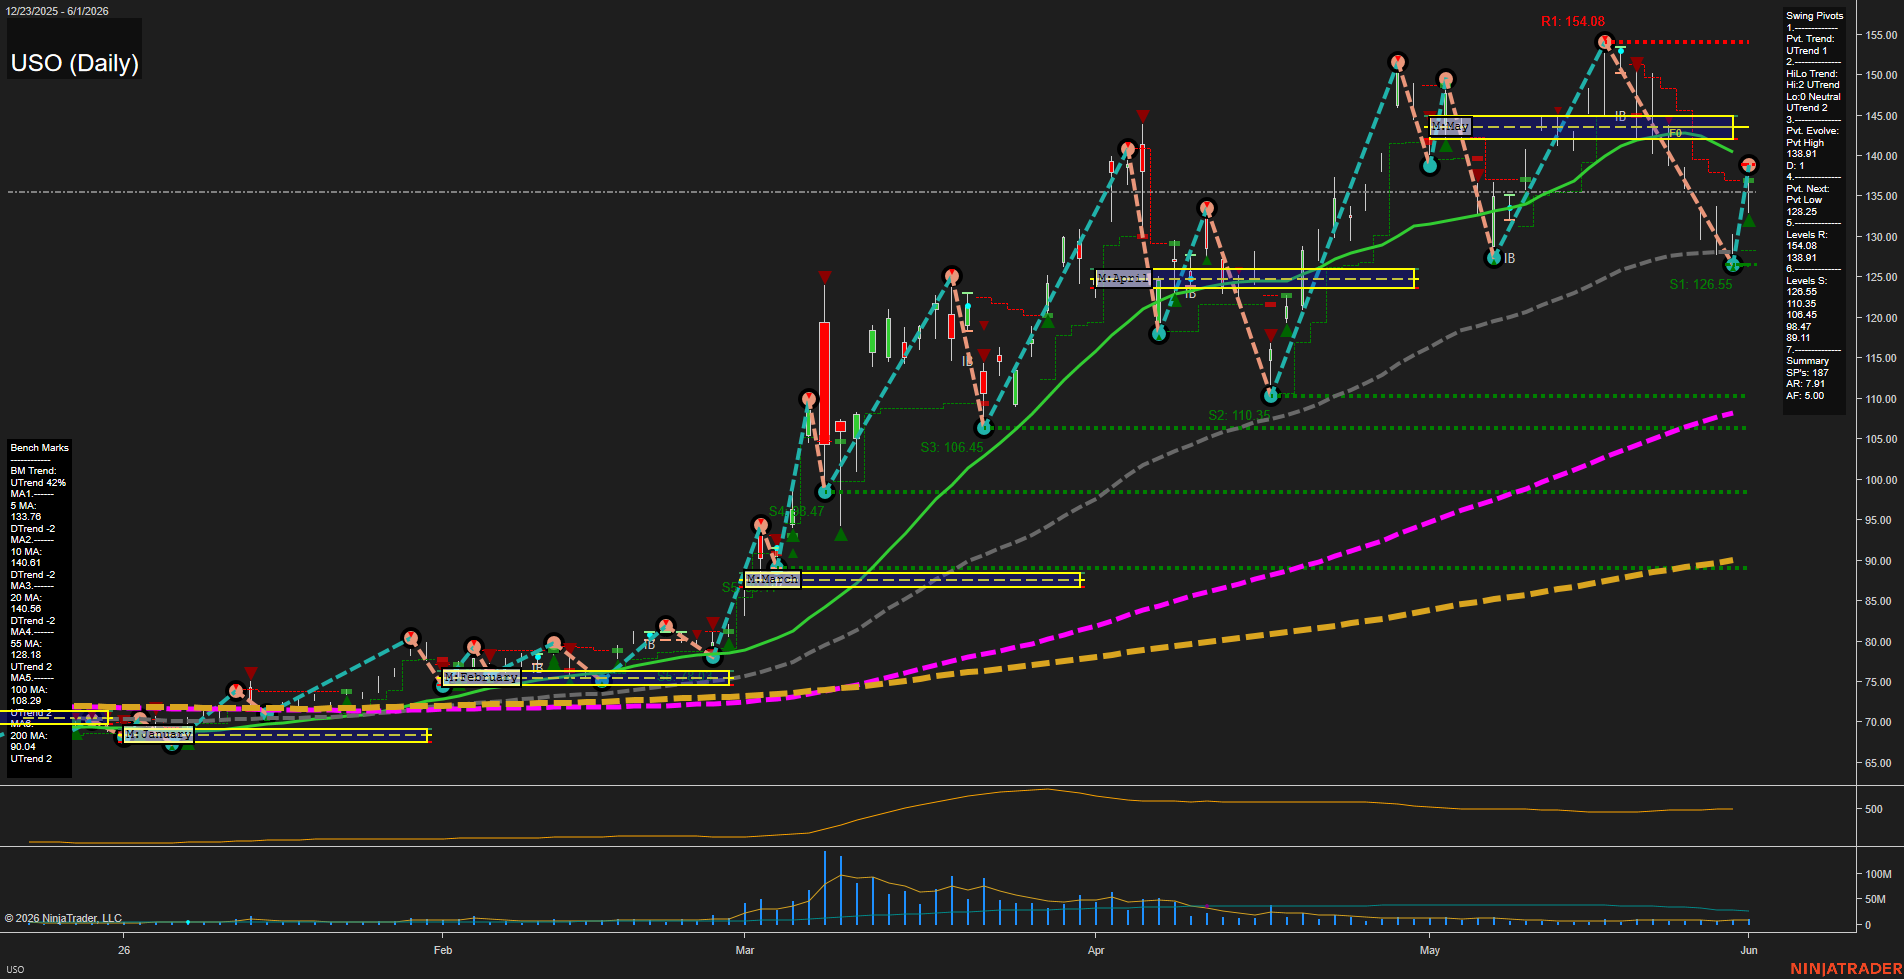Select the M:March monthly range label
The image size is (1904, 979).
[x=772, y=579]
